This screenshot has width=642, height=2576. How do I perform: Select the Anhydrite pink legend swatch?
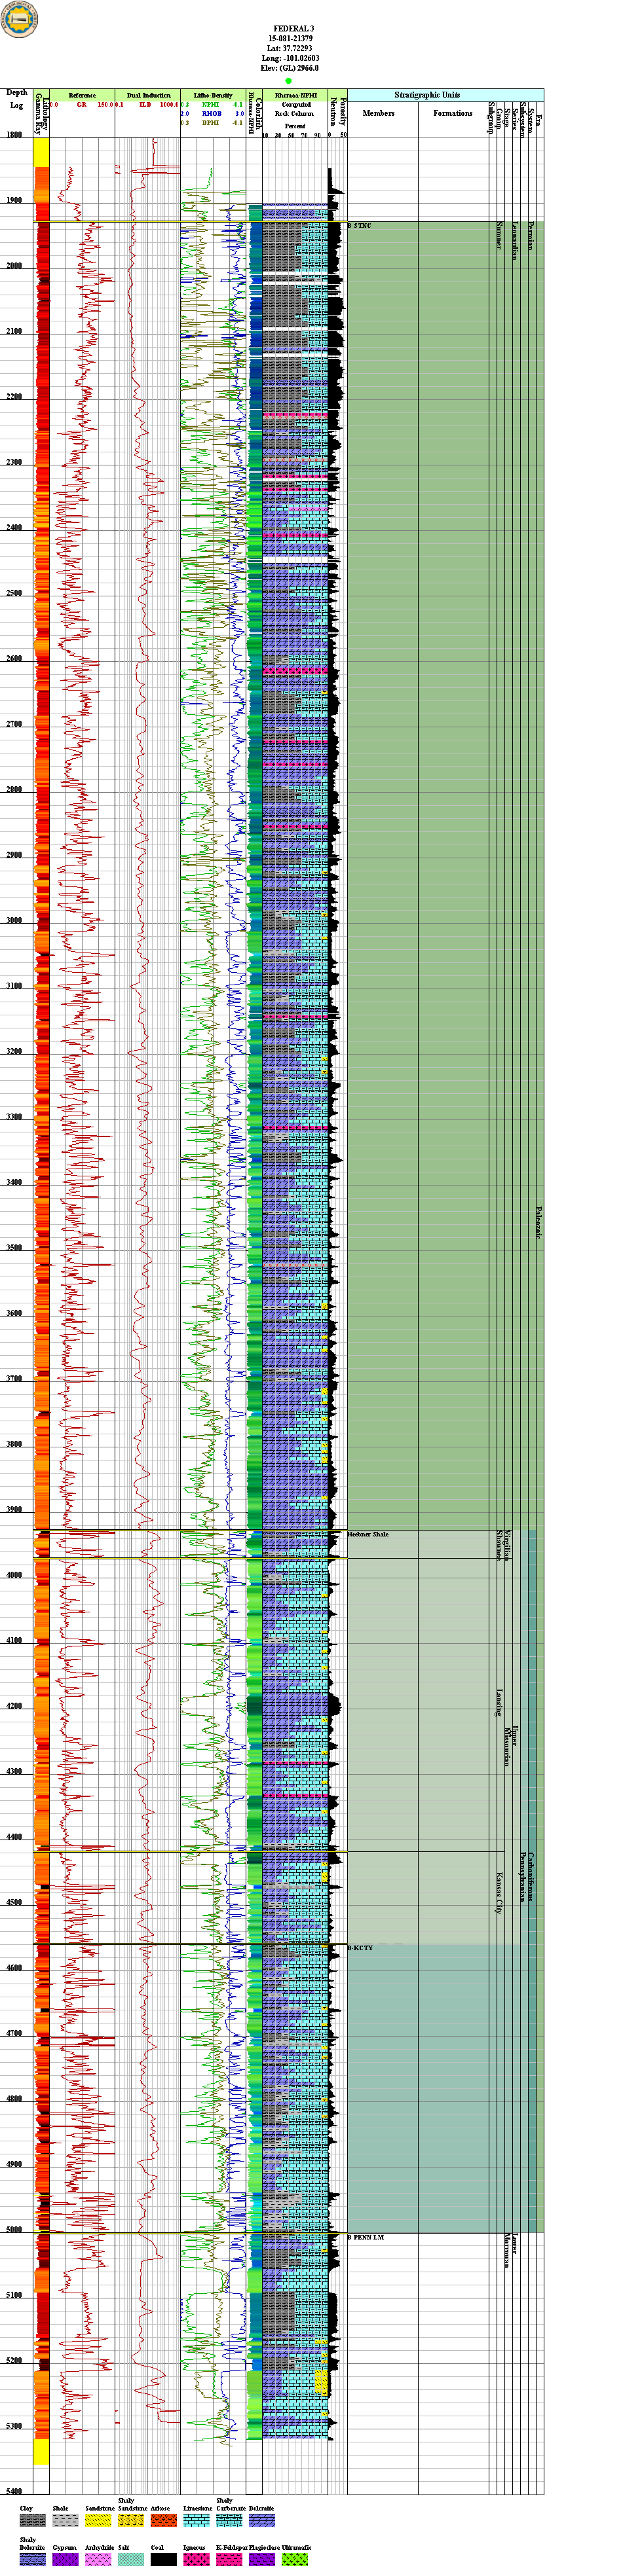tap(98, 2560)
